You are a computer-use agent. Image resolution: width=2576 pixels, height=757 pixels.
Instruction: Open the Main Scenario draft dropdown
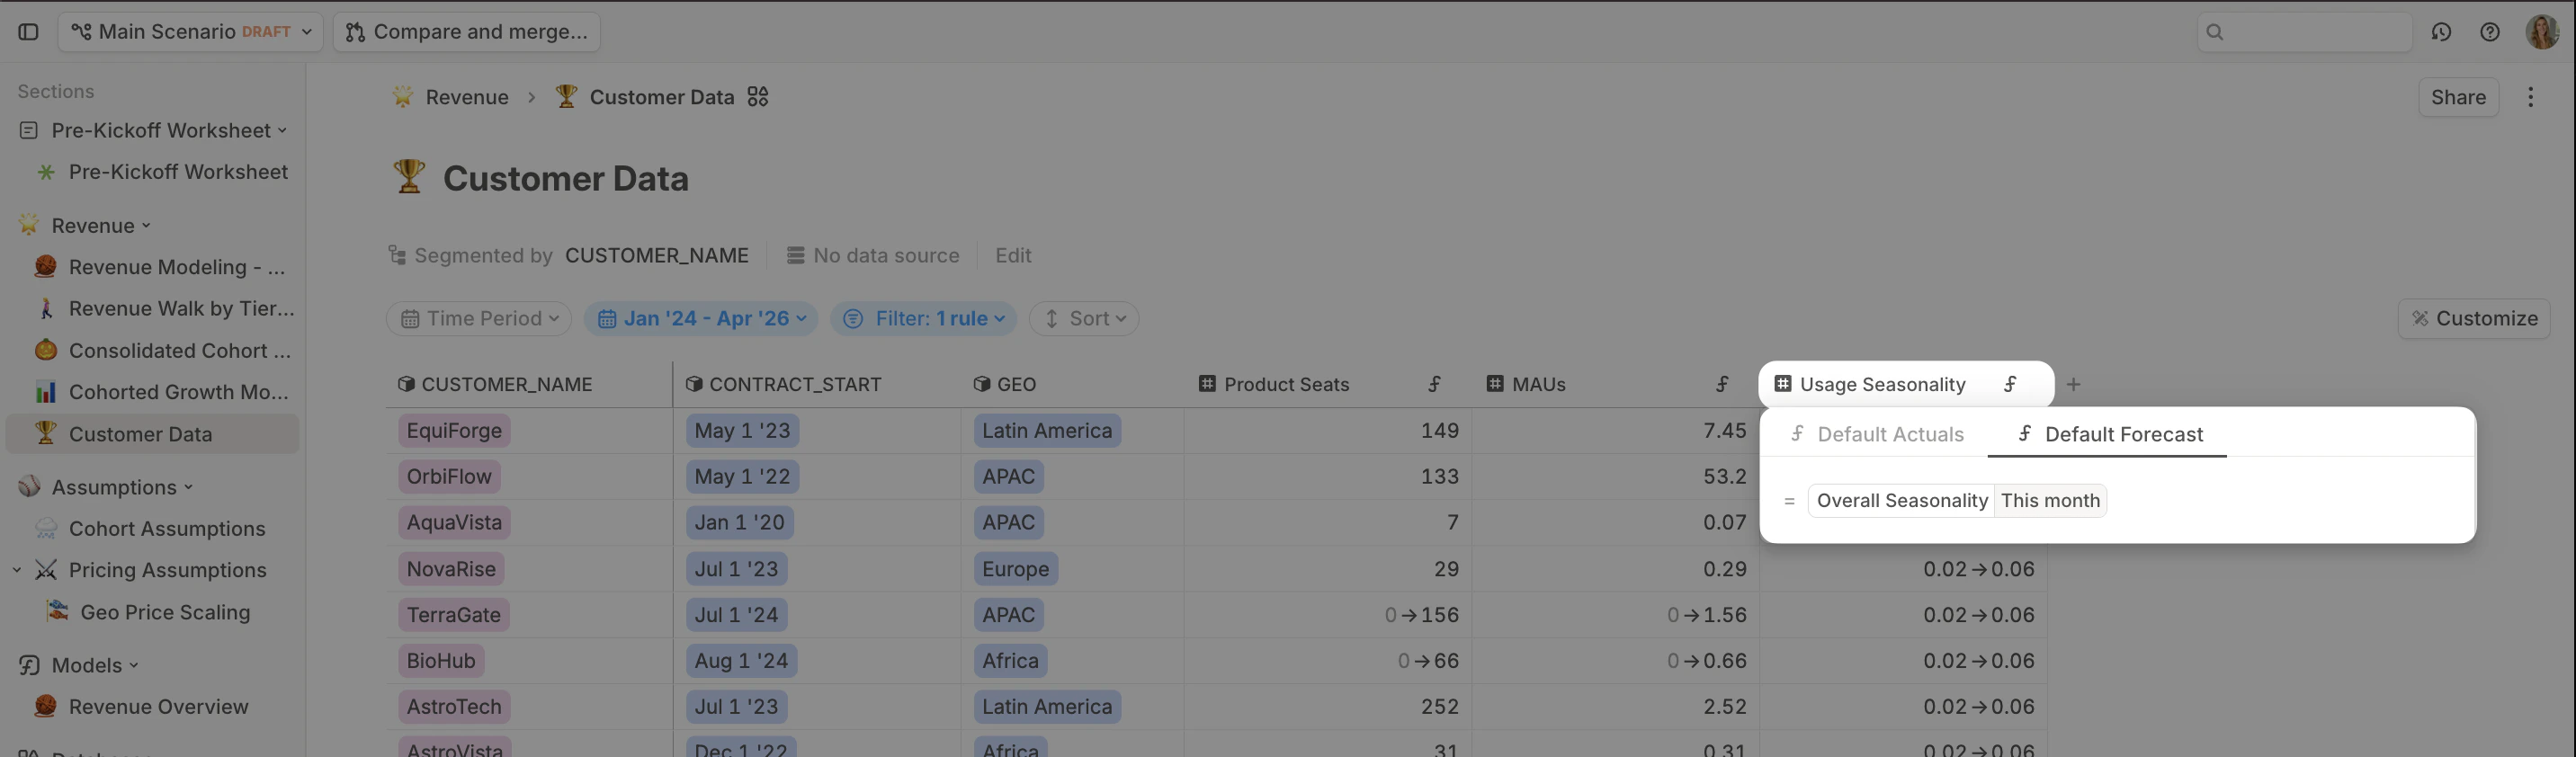(191, 32)
